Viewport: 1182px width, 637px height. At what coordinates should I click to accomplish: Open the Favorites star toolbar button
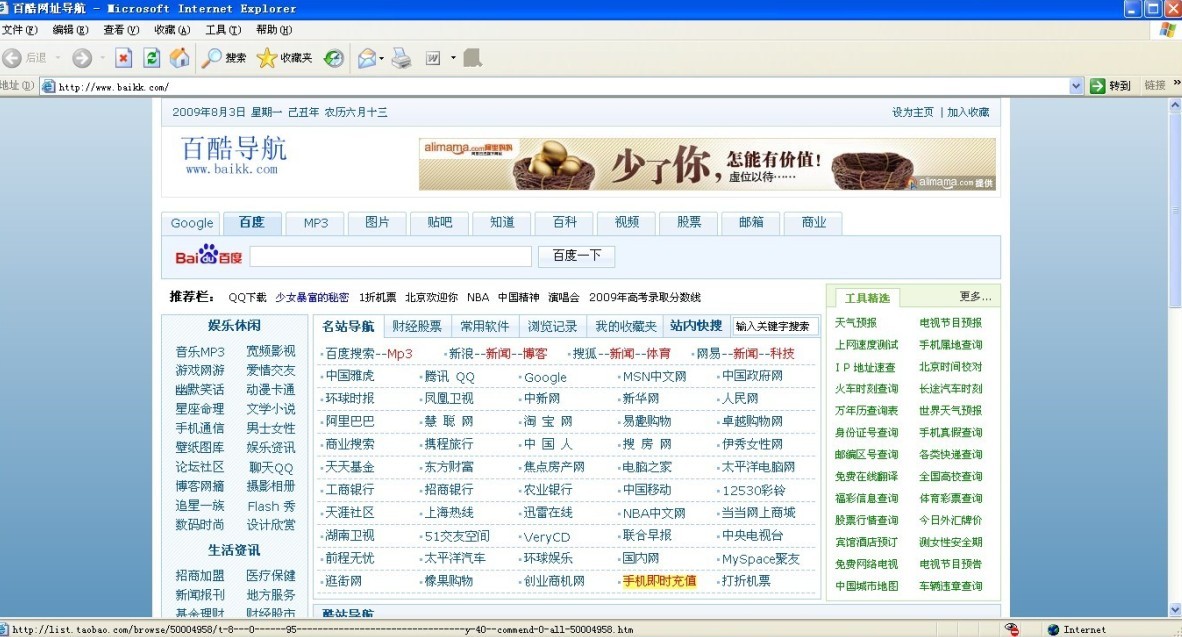pos(284,58)
